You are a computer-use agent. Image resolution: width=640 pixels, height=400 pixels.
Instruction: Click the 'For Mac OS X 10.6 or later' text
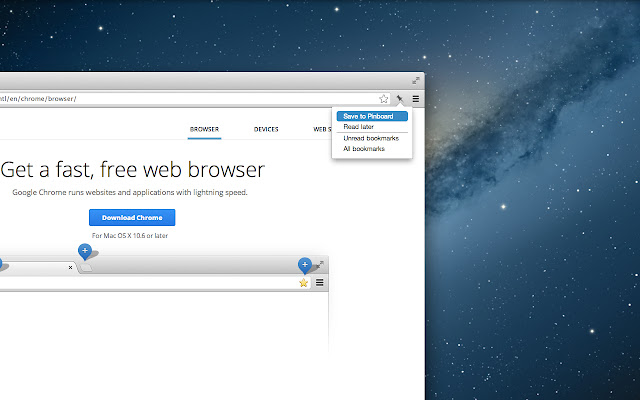click(x=130, y=236)
